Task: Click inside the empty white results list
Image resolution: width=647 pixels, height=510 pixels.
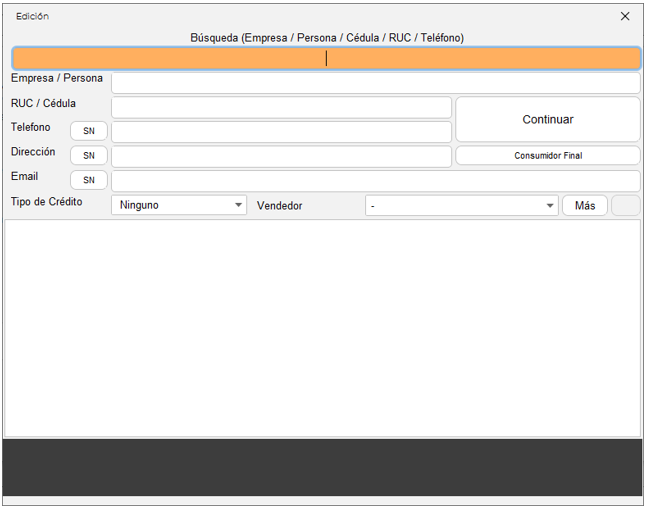Action: (322, 328)
